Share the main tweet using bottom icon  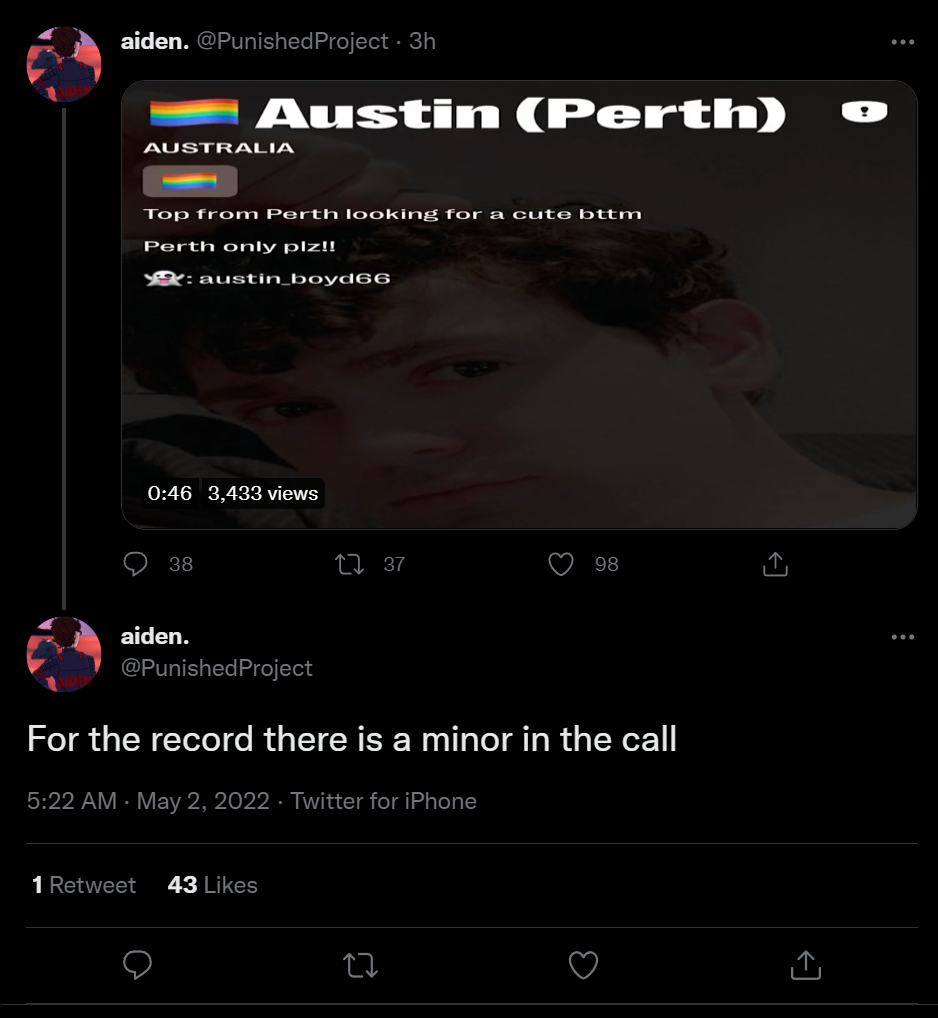click(806, 965)
